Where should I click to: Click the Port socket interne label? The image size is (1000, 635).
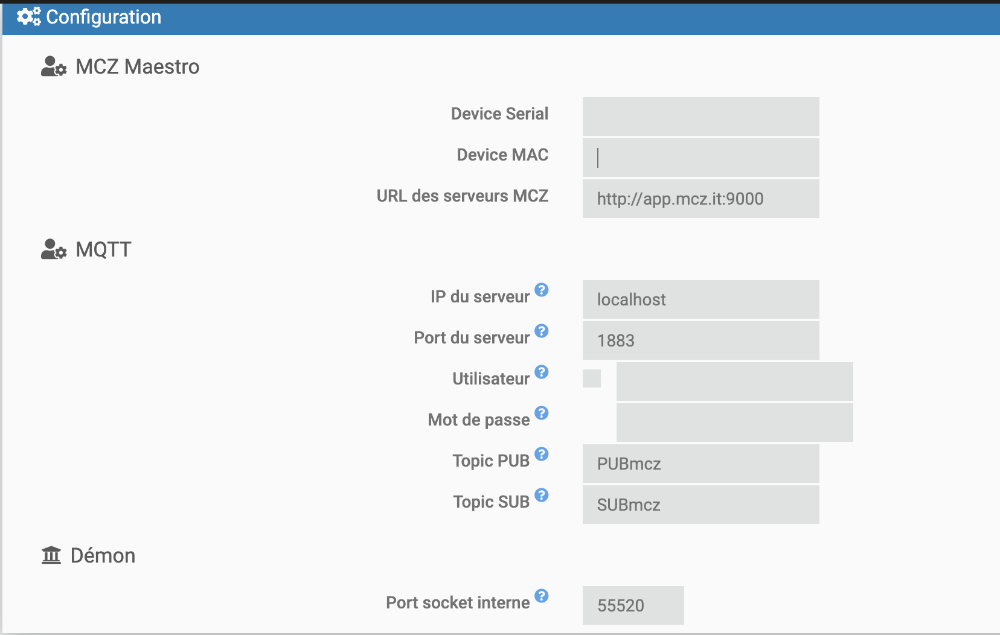[x=458, y=602]
